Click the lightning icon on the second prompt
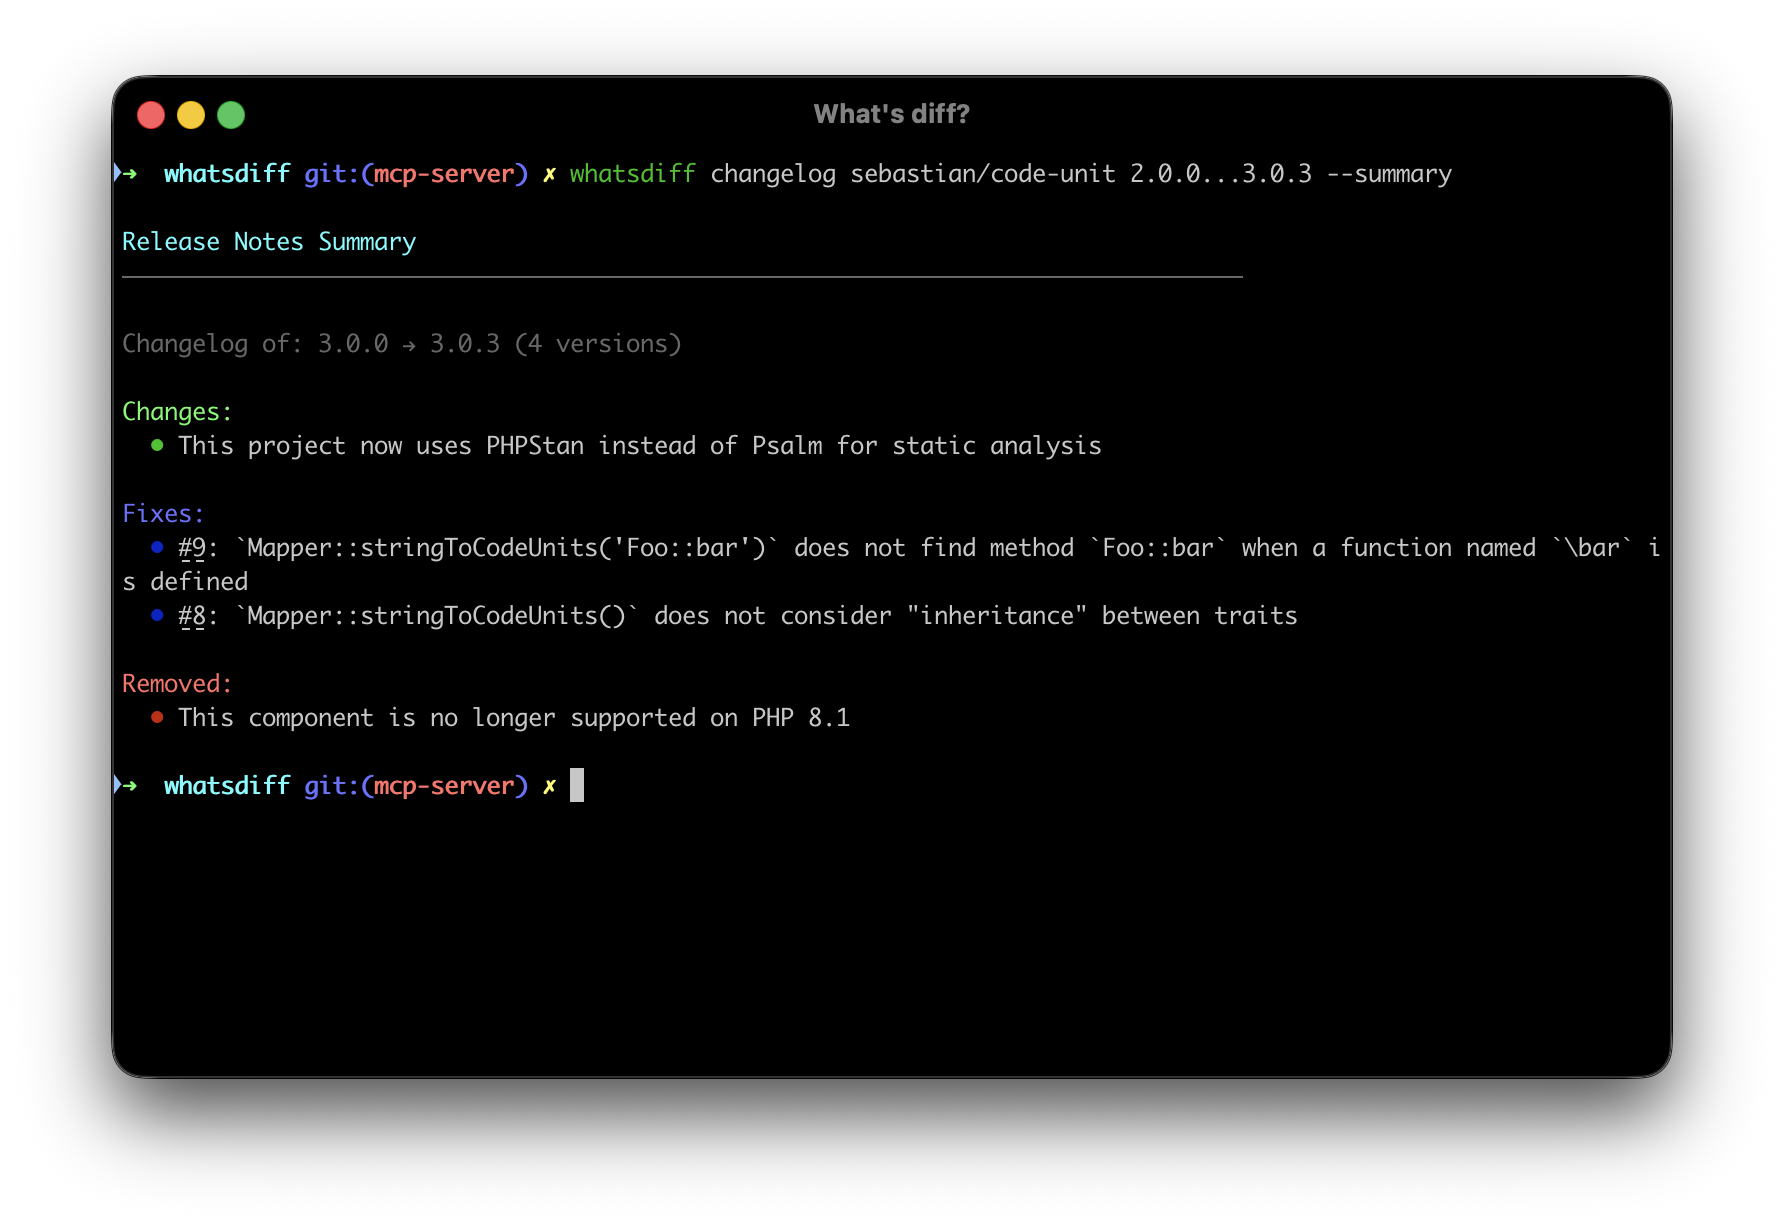Screen dimensions: 1784x1226 549,785
